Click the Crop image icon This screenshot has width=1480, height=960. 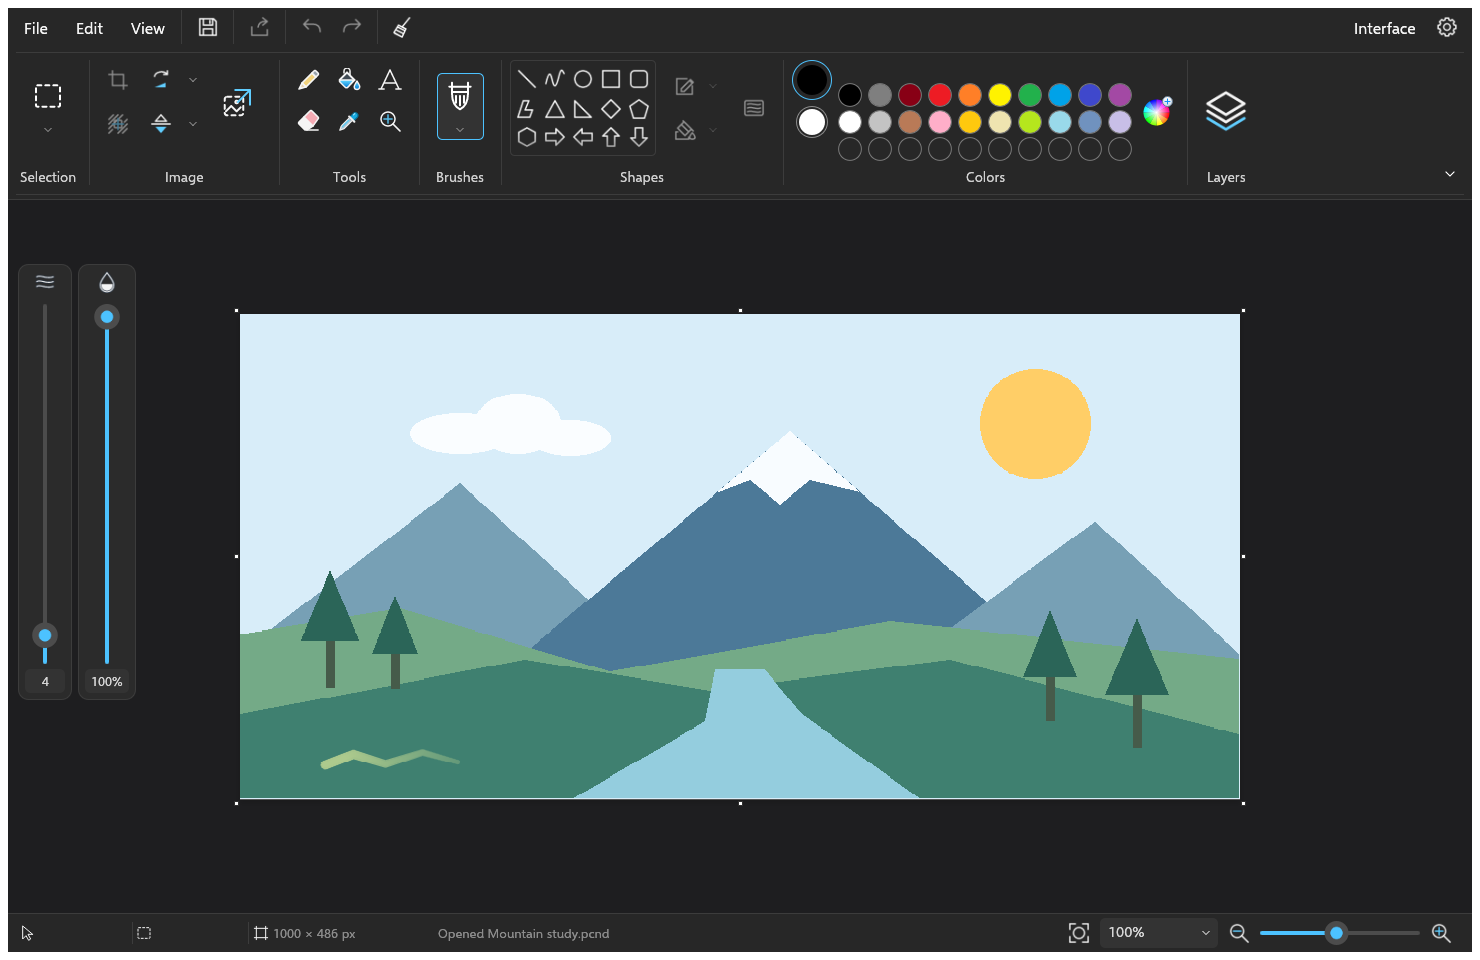click(118, 80)
